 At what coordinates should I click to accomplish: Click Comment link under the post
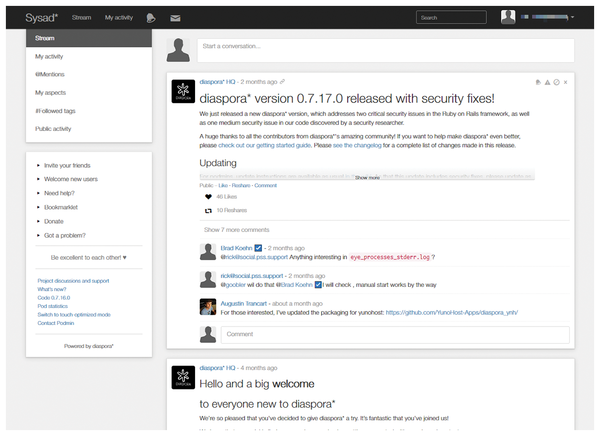click(x=266, y=186)
